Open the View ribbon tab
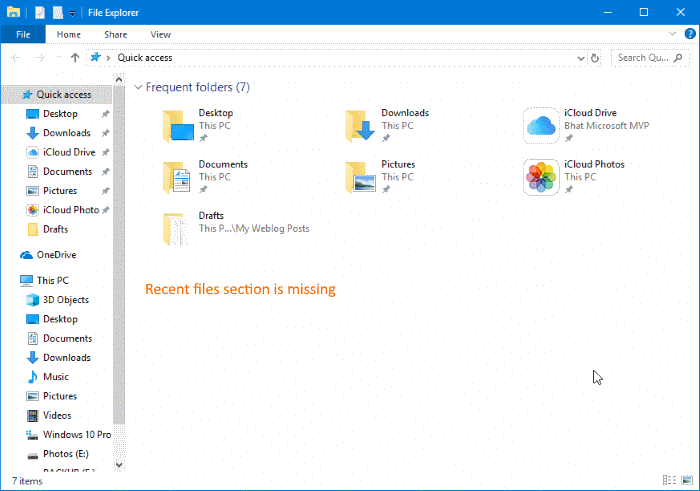The image size is (700, 491). click(x=160, y=34)
